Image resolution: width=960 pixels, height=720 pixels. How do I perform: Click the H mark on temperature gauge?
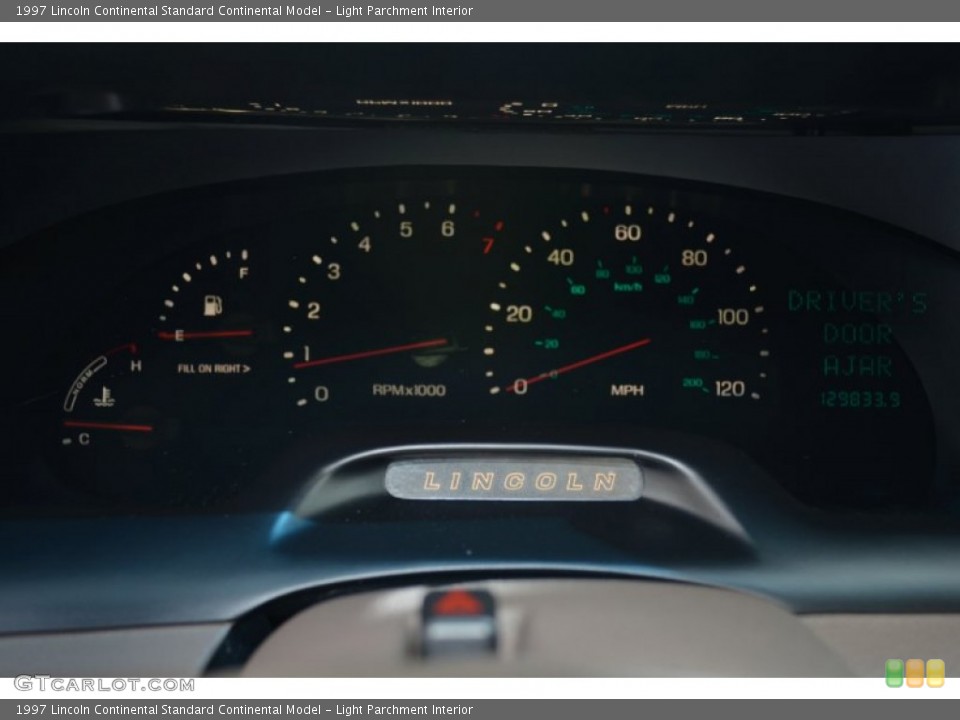coord(136,366)
